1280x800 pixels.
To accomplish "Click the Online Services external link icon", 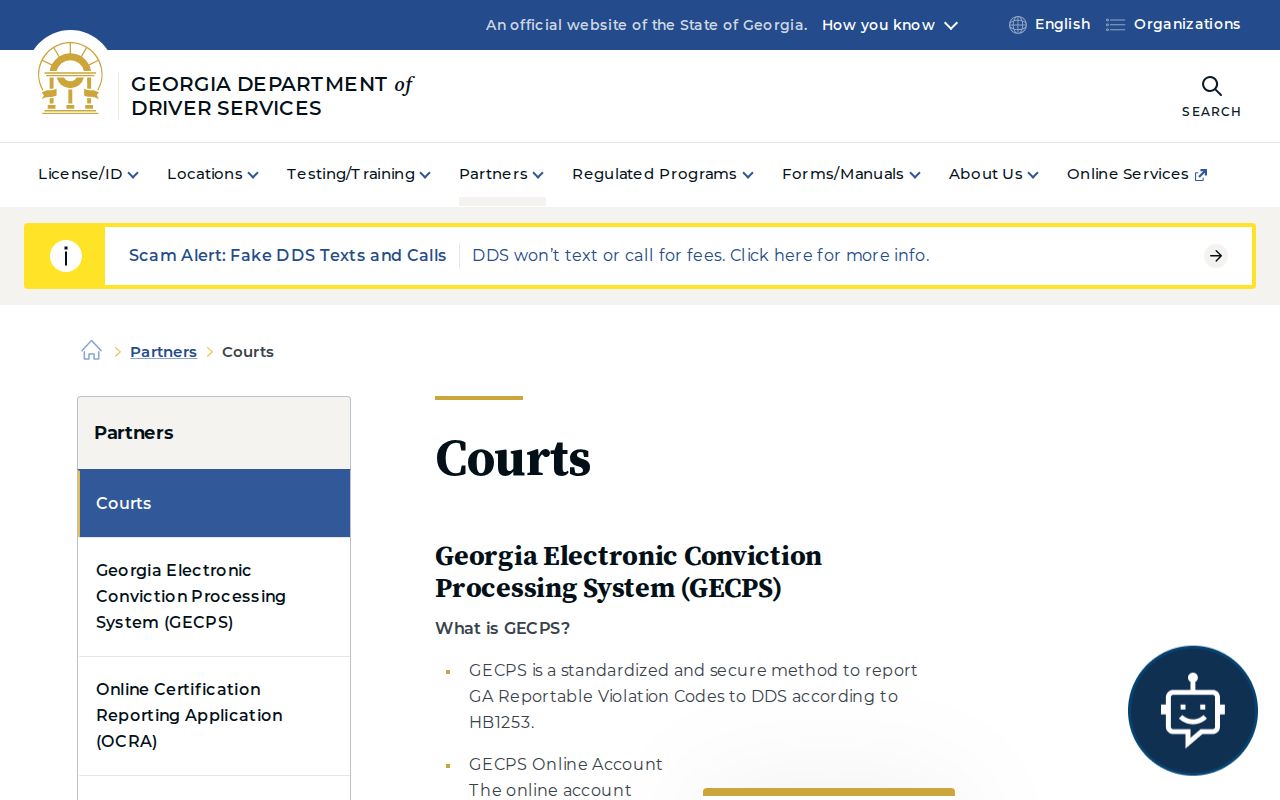I will coord(1201,175).
